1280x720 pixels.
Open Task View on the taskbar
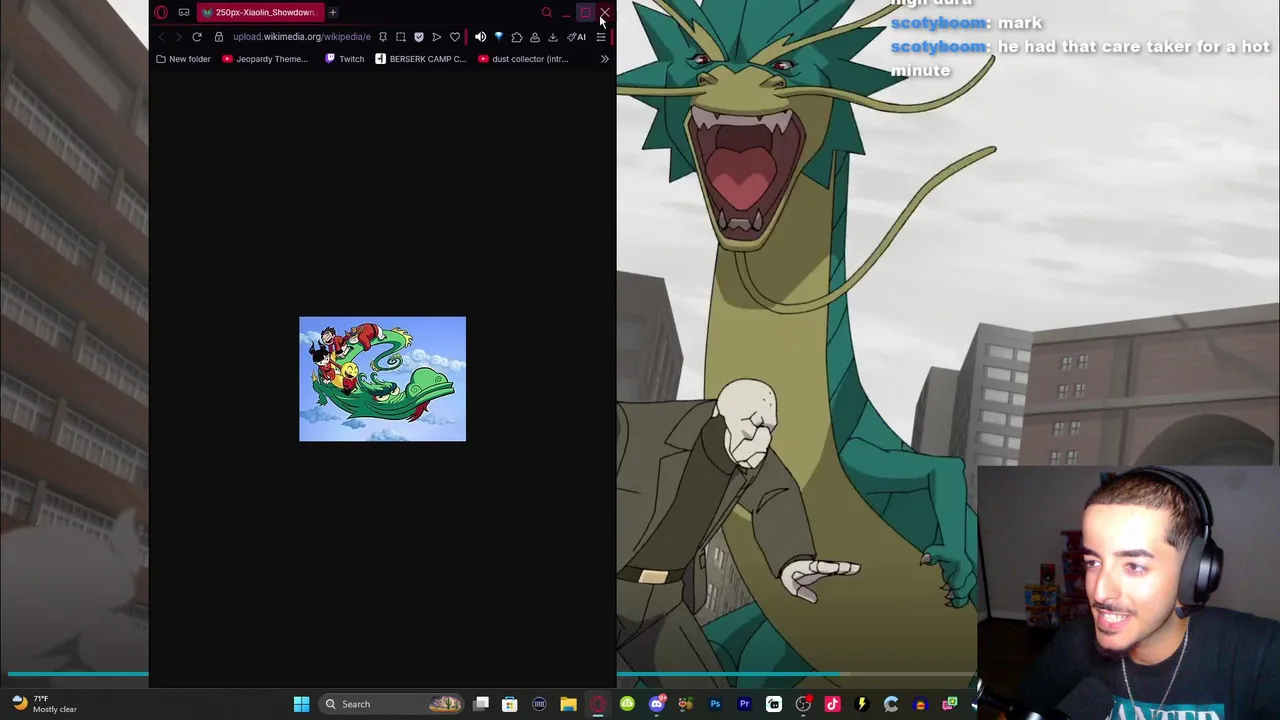click(481, 704)
